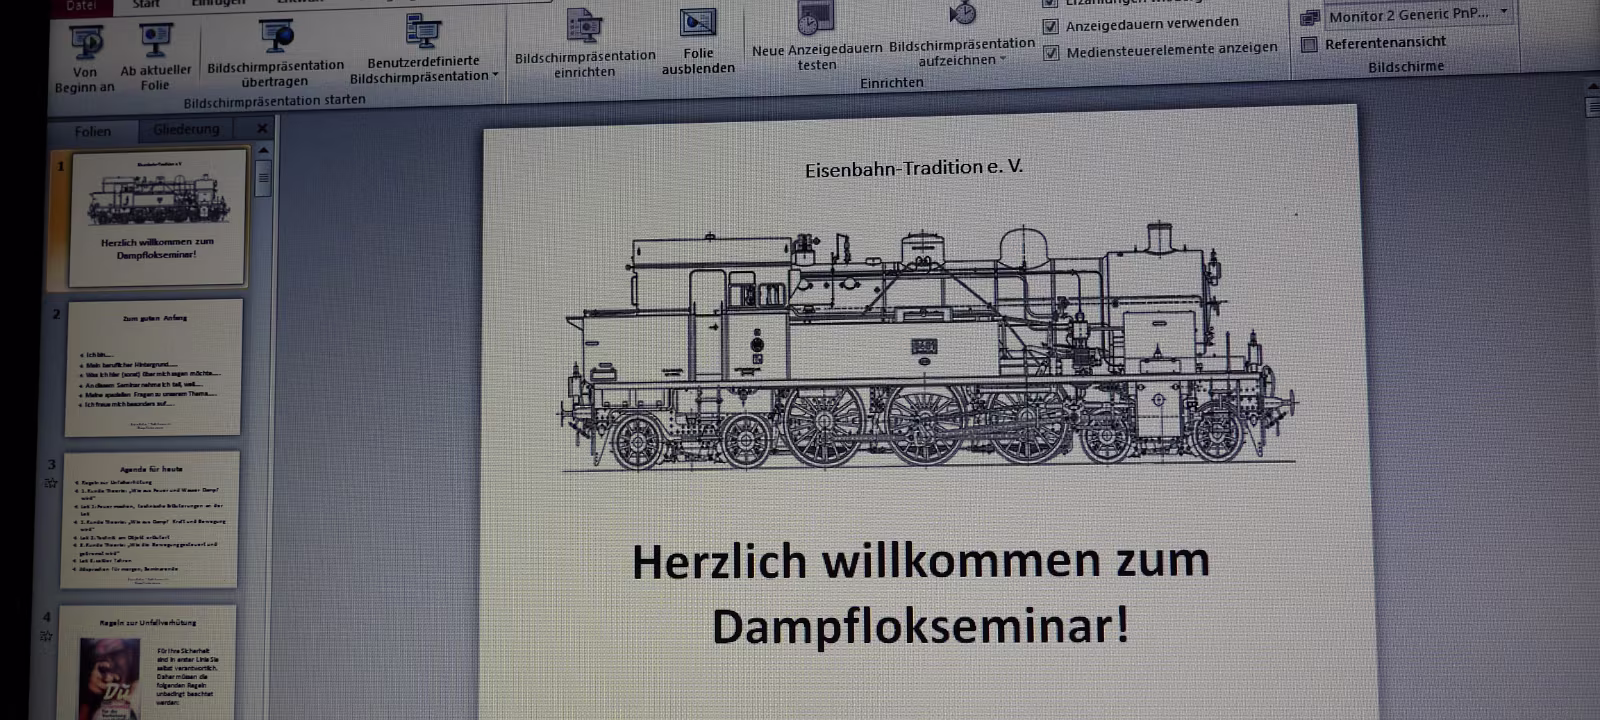Click Bildschirmpräsentation übertragen broadcast icon

pyautogui.click(x=276, y=36)
